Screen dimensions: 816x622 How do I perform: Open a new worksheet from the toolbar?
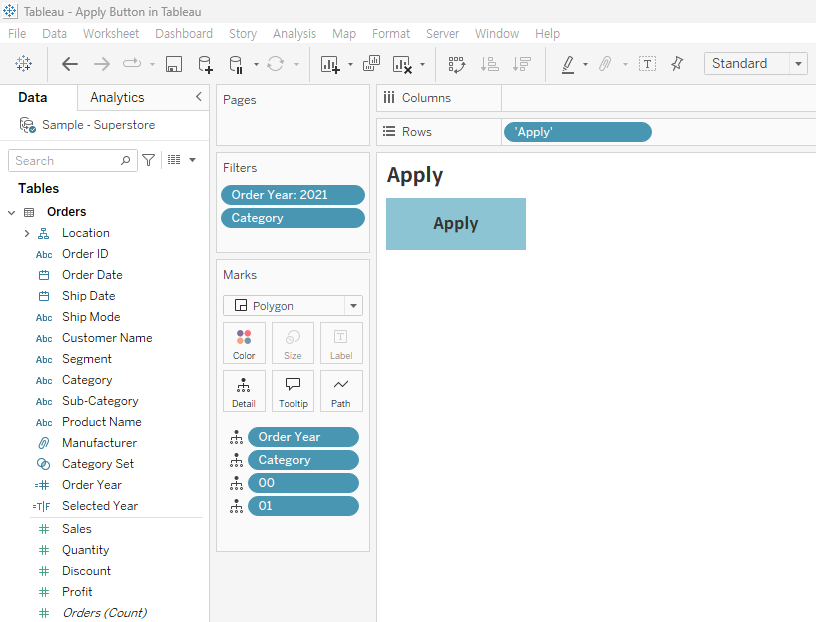pyautogui.click(x=328, y=63)
